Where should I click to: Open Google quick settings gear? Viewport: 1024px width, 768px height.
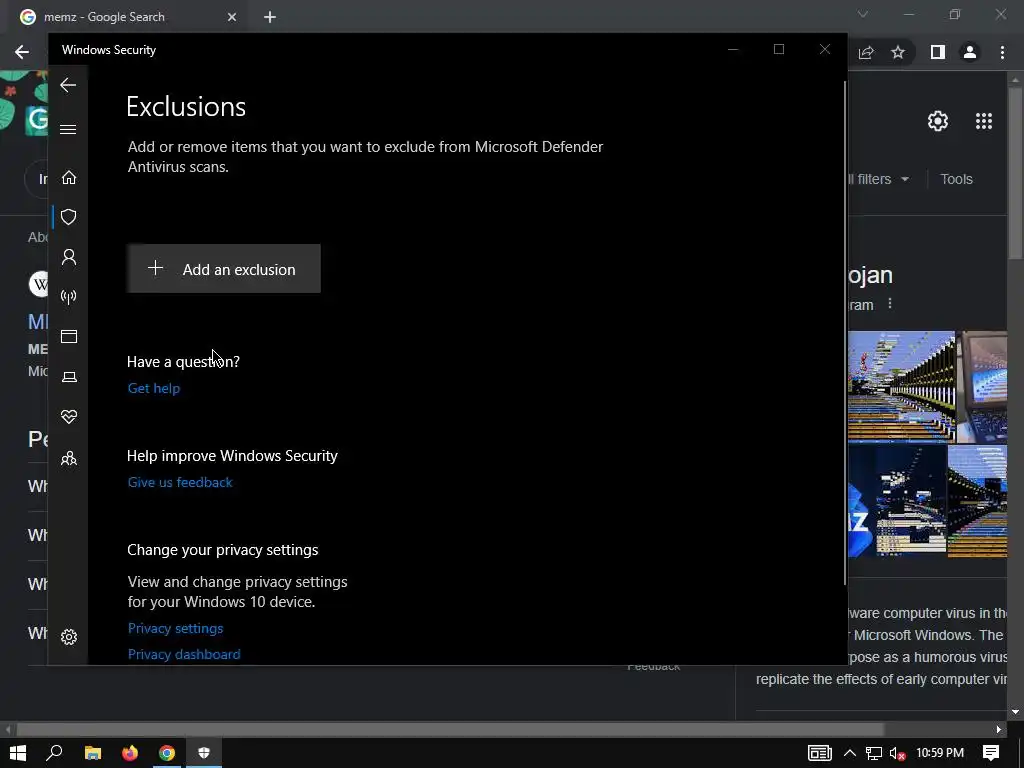pos(938,121)
